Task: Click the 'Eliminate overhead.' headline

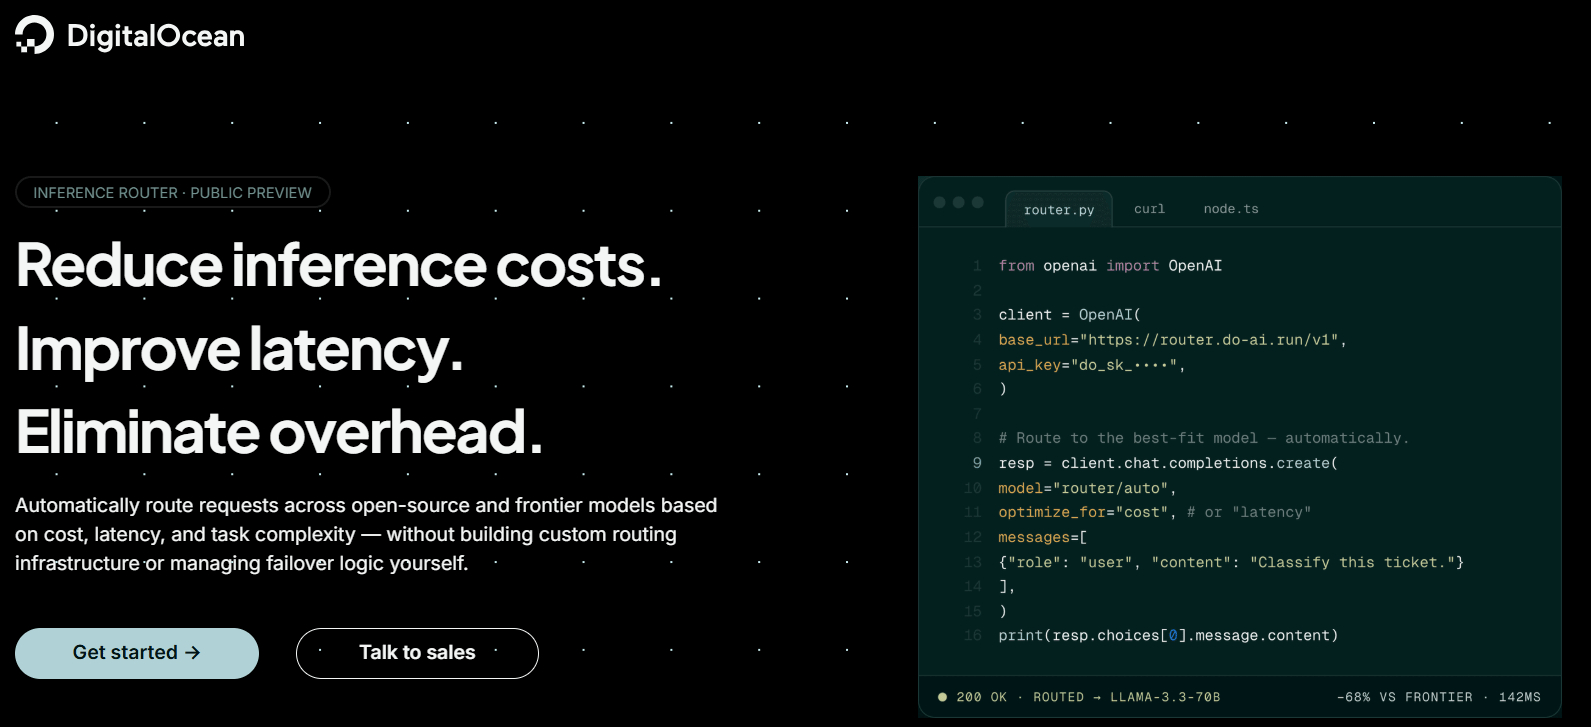Action: pos(279,432)
